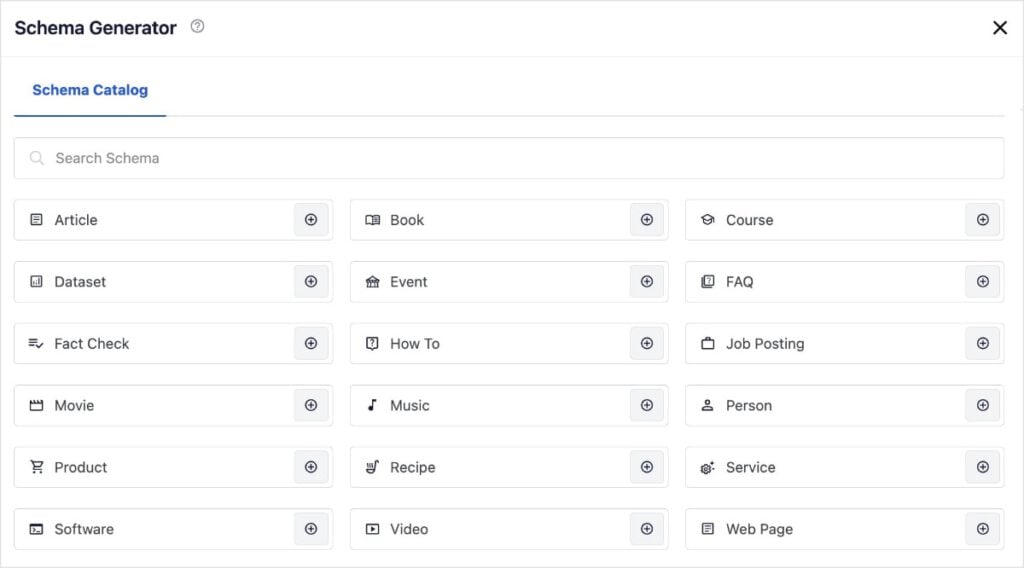Image resolution: width=1024 pixels, height=568 pixels.
Task: Select the Product schema label
Action: point(80,467)
